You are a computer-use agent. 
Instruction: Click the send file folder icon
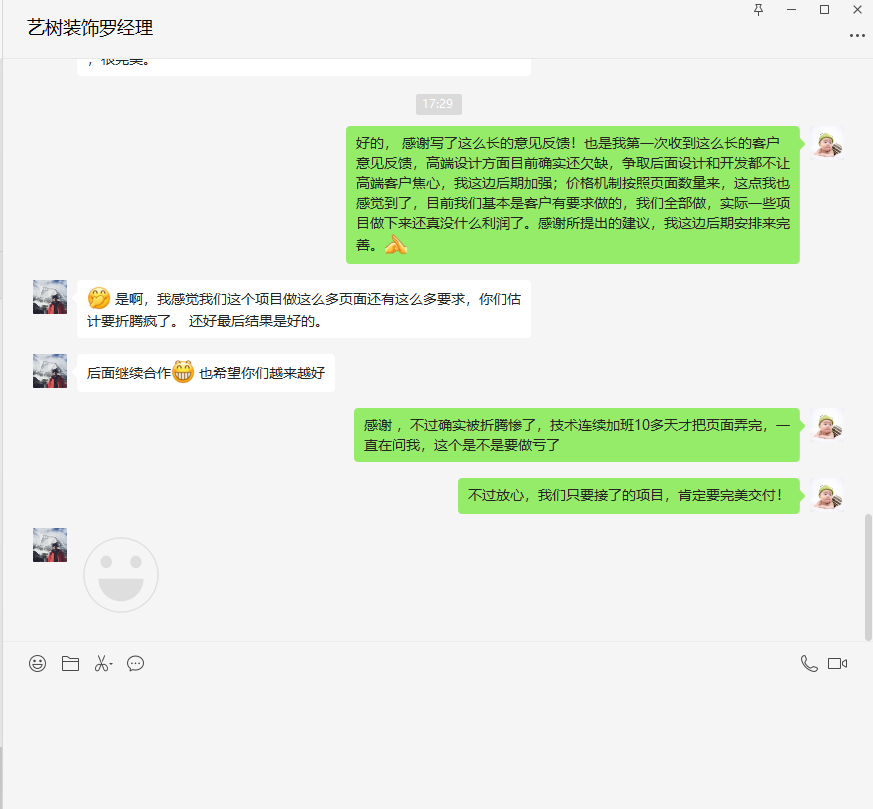click(70, 663)
